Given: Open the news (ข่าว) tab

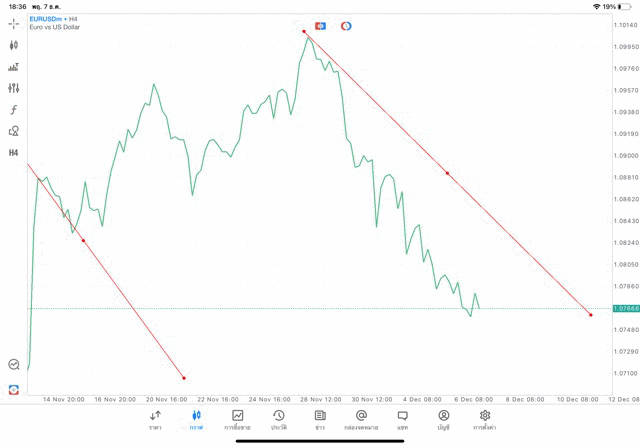Looking at the screenshot, I should 320,419.
